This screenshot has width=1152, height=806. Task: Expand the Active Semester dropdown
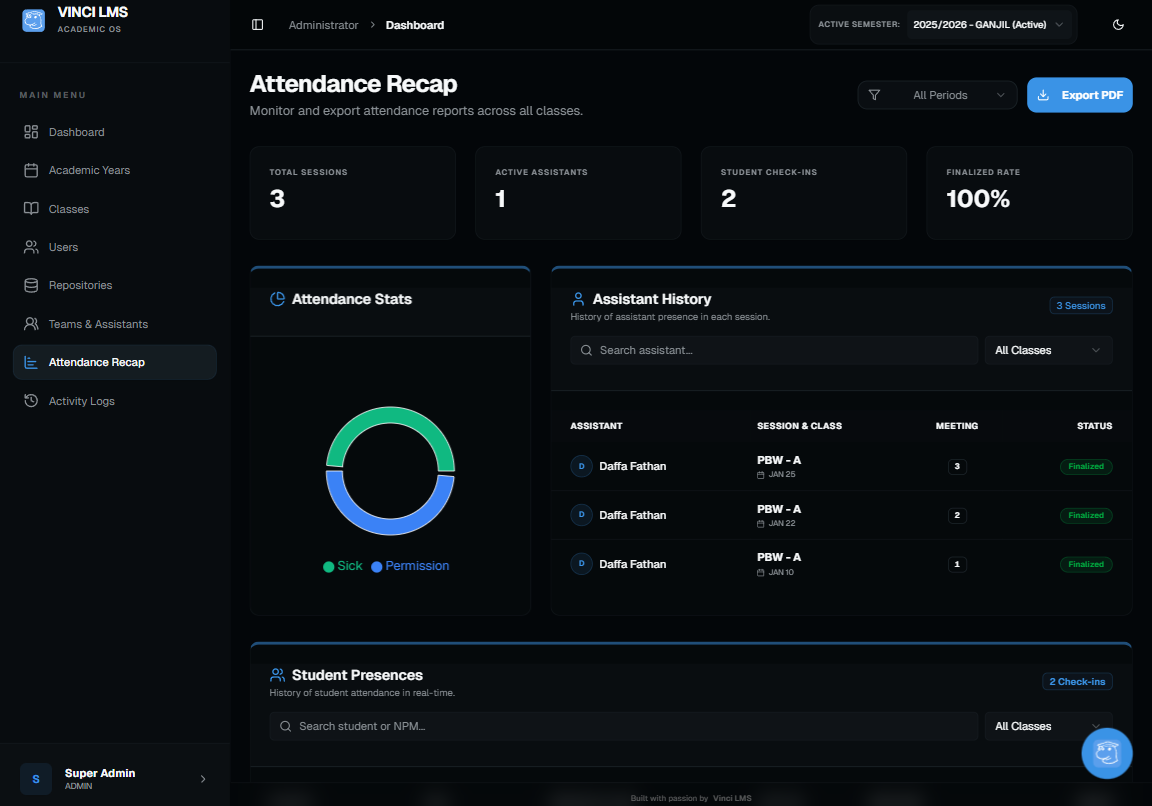[x=989, y=25]
